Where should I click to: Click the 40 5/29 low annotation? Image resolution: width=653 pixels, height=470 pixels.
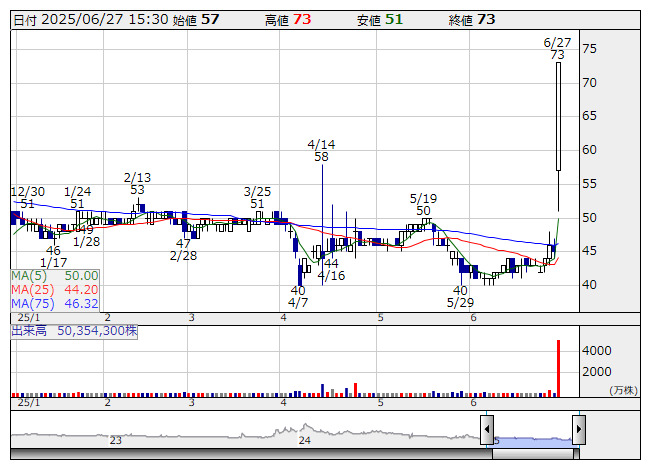460,296
